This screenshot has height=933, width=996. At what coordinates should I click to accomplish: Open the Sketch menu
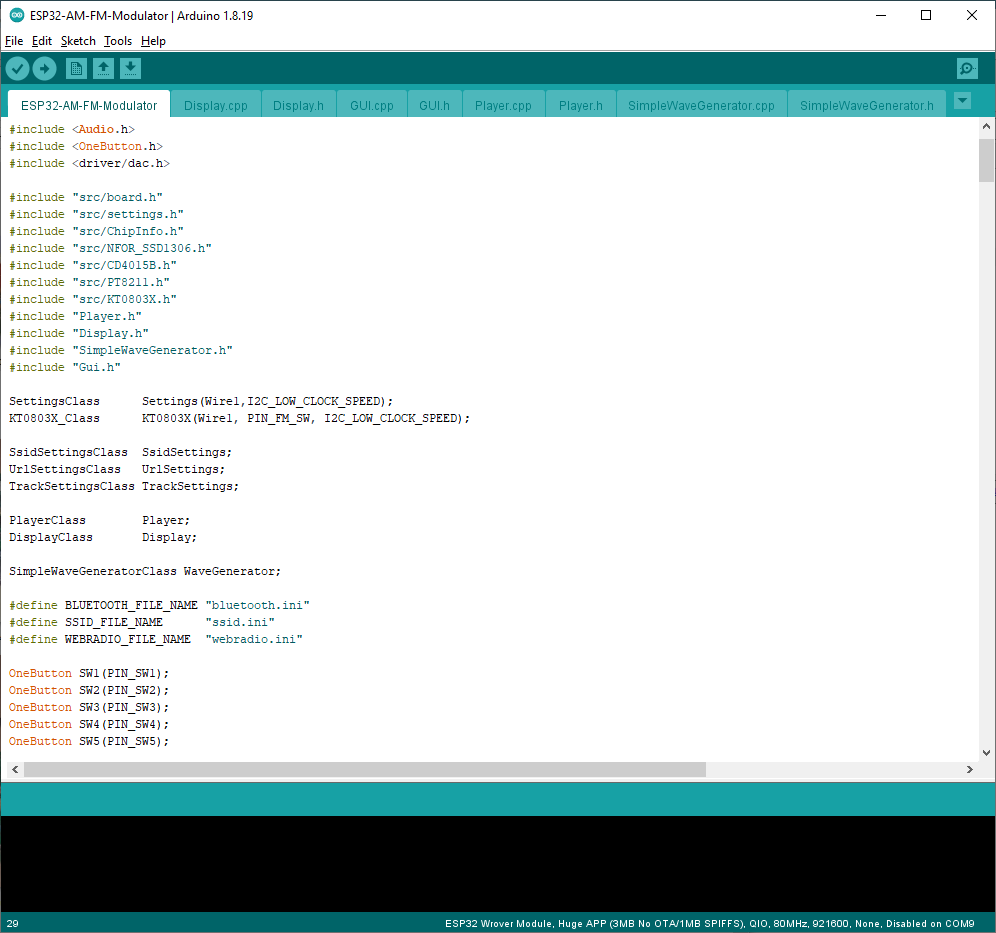click(78, 41)
